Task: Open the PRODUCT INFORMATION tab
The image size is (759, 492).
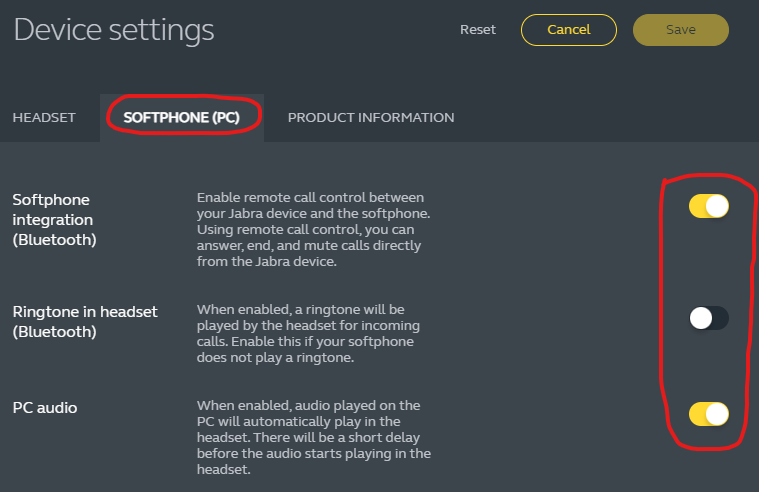Action: (x=371, y=118)
